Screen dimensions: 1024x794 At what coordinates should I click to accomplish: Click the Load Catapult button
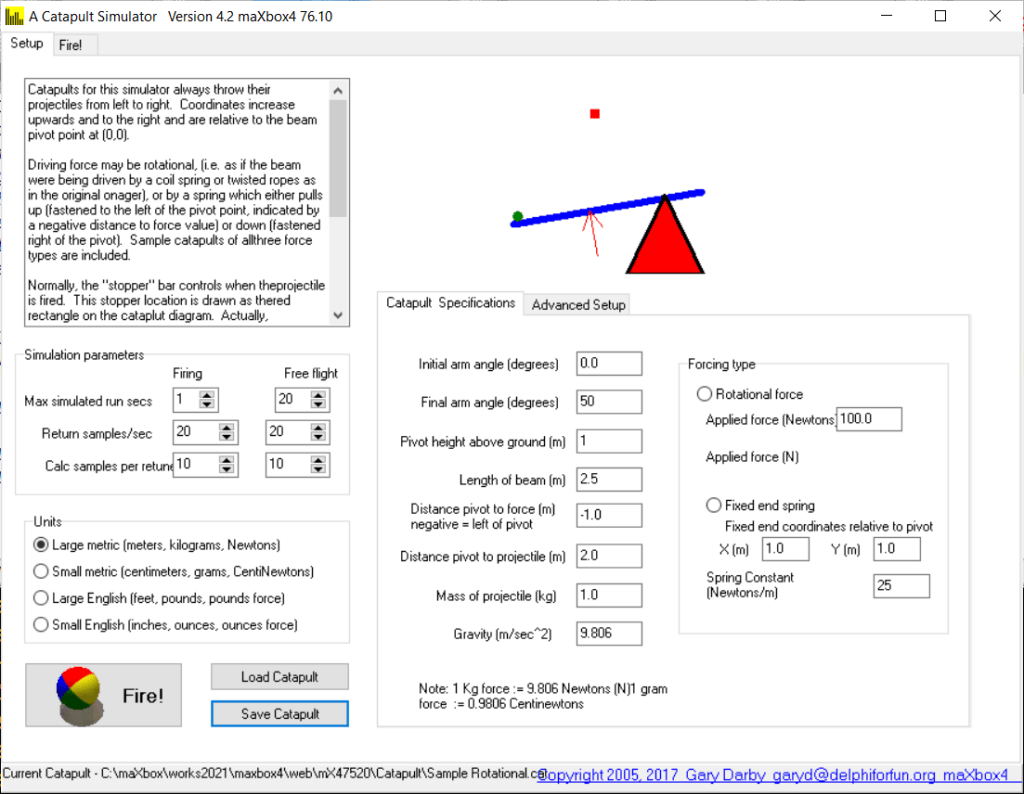click(x=279, y=677)
